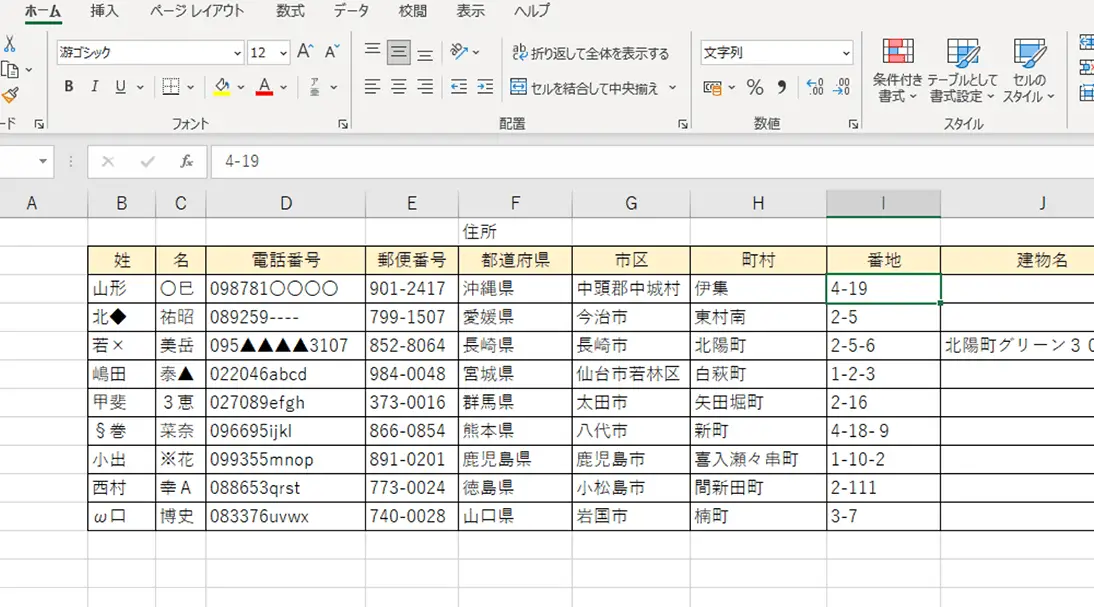
Task: Click 折り返して全体を表示する wrap text button
Action: [x=589, y=53]
